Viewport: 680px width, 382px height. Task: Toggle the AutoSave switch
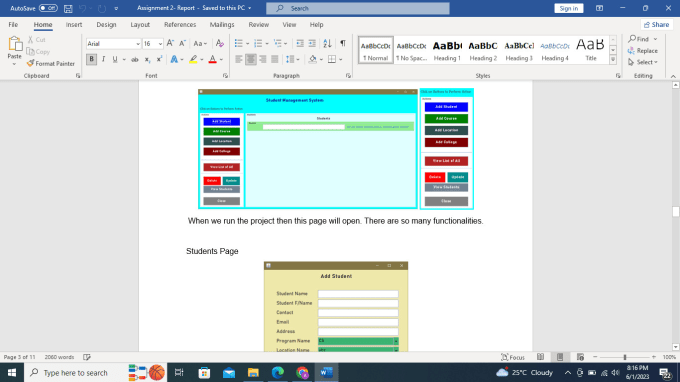click(x=48, y=8)
